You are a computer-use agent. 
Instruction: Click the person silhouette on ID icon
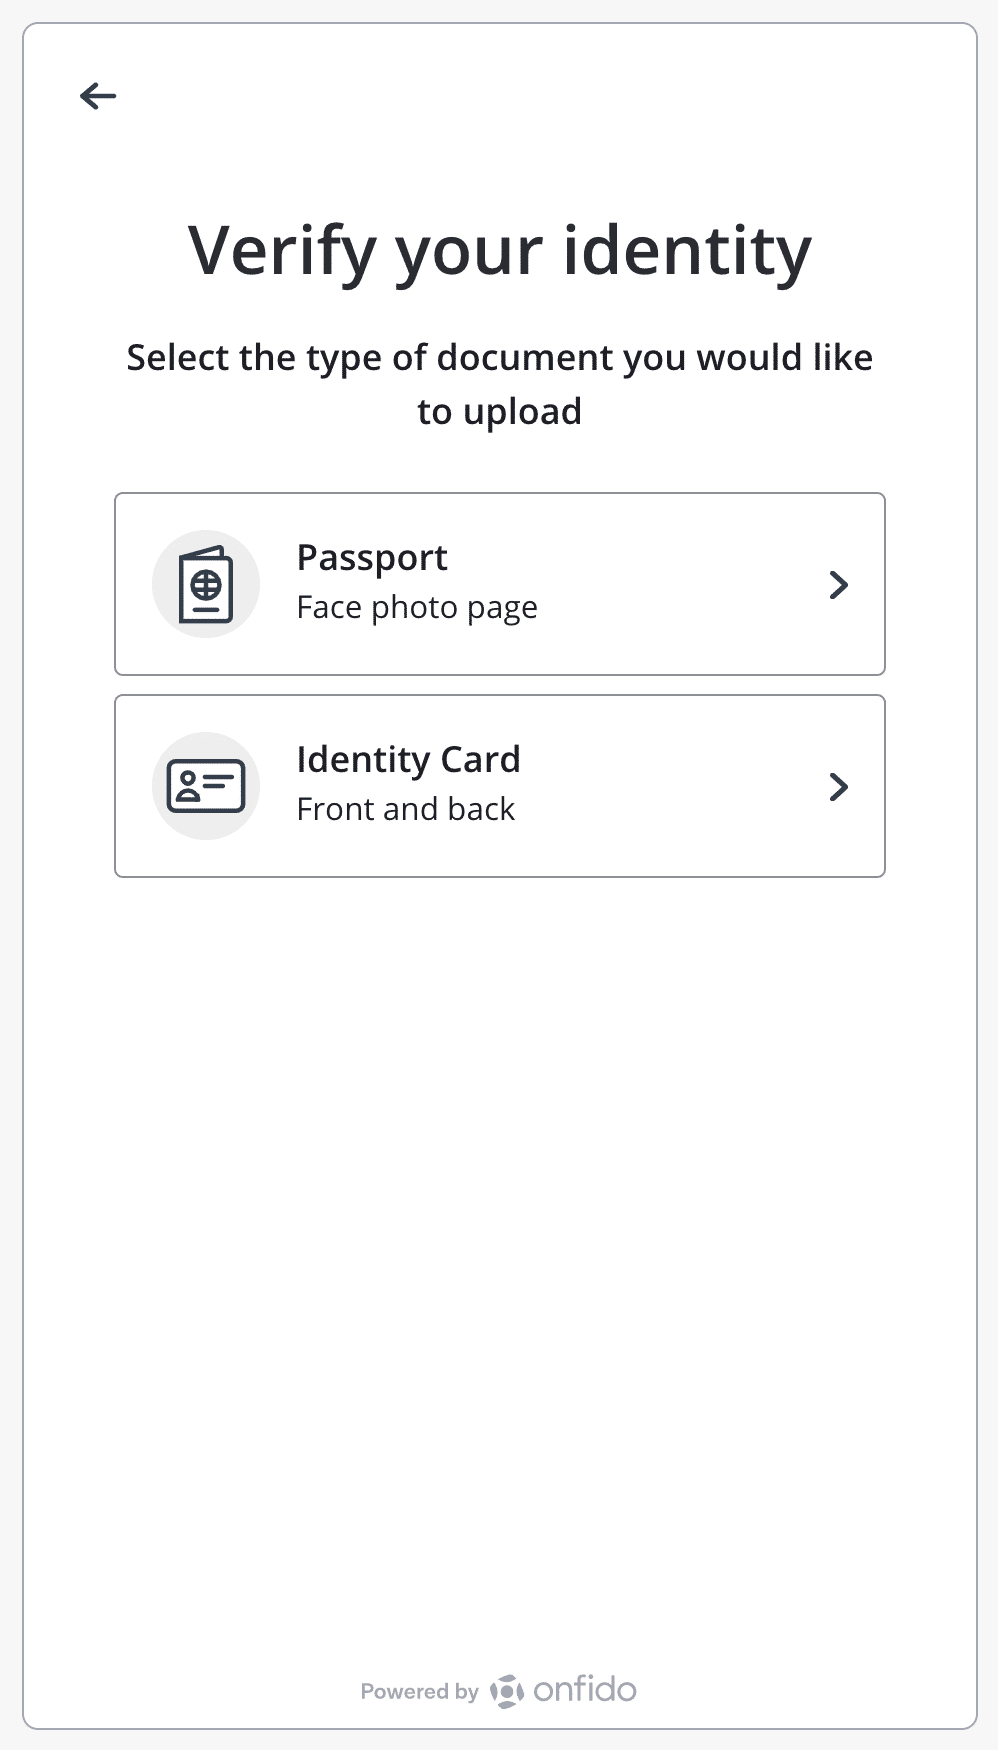[x=188, y=787]
